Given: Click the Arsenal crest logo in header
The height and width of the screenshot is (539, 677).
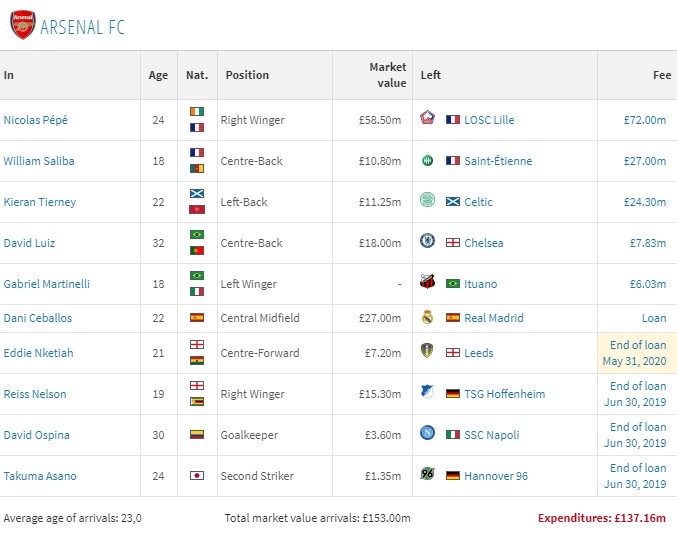Looking at the screenshot, I should click(22, 25).
